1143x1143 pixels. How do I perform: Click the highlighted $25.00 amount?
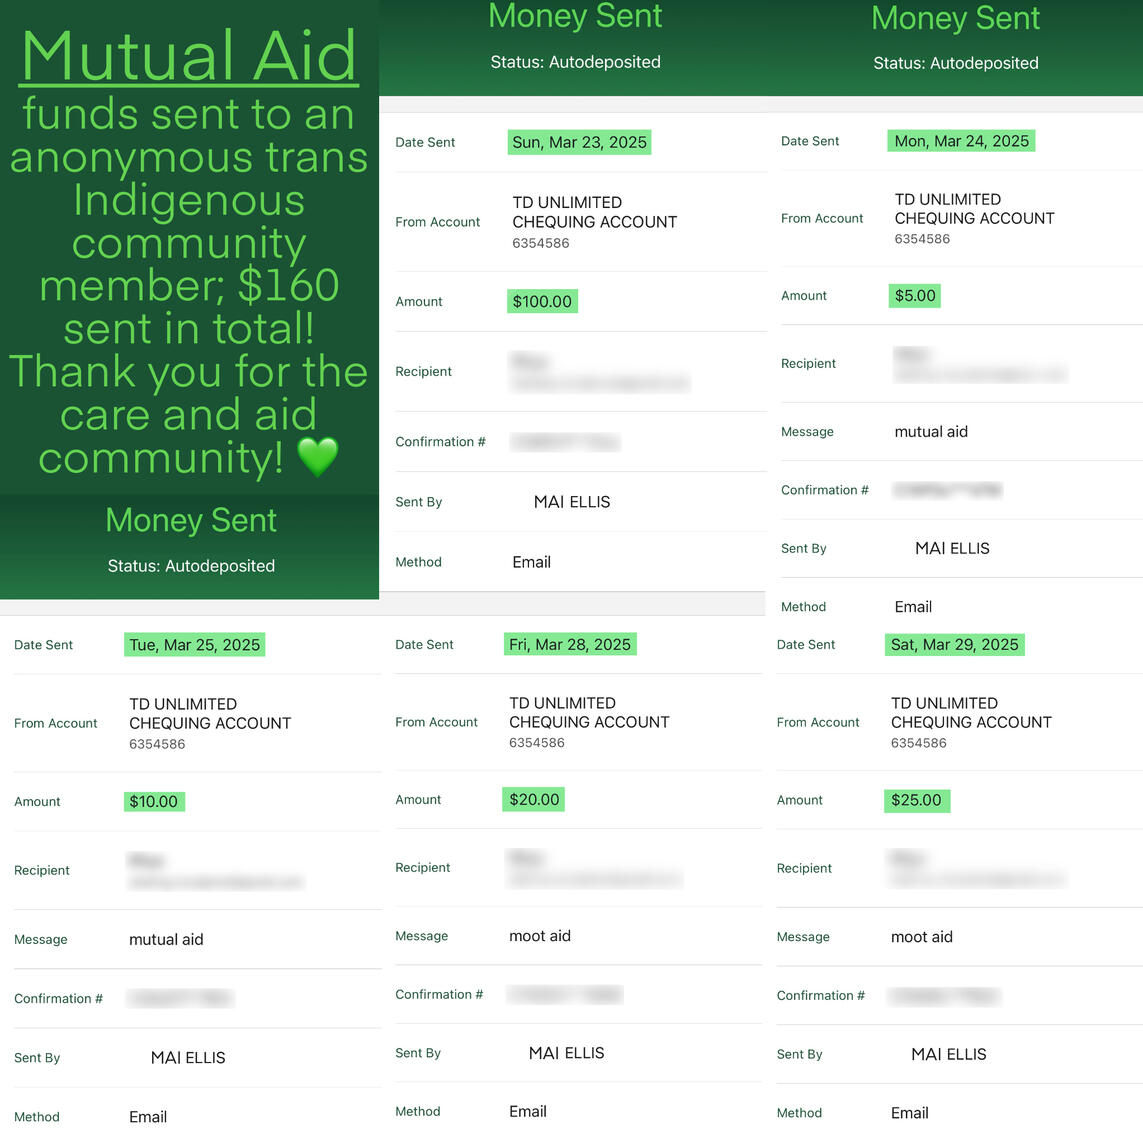coord(916,800)
